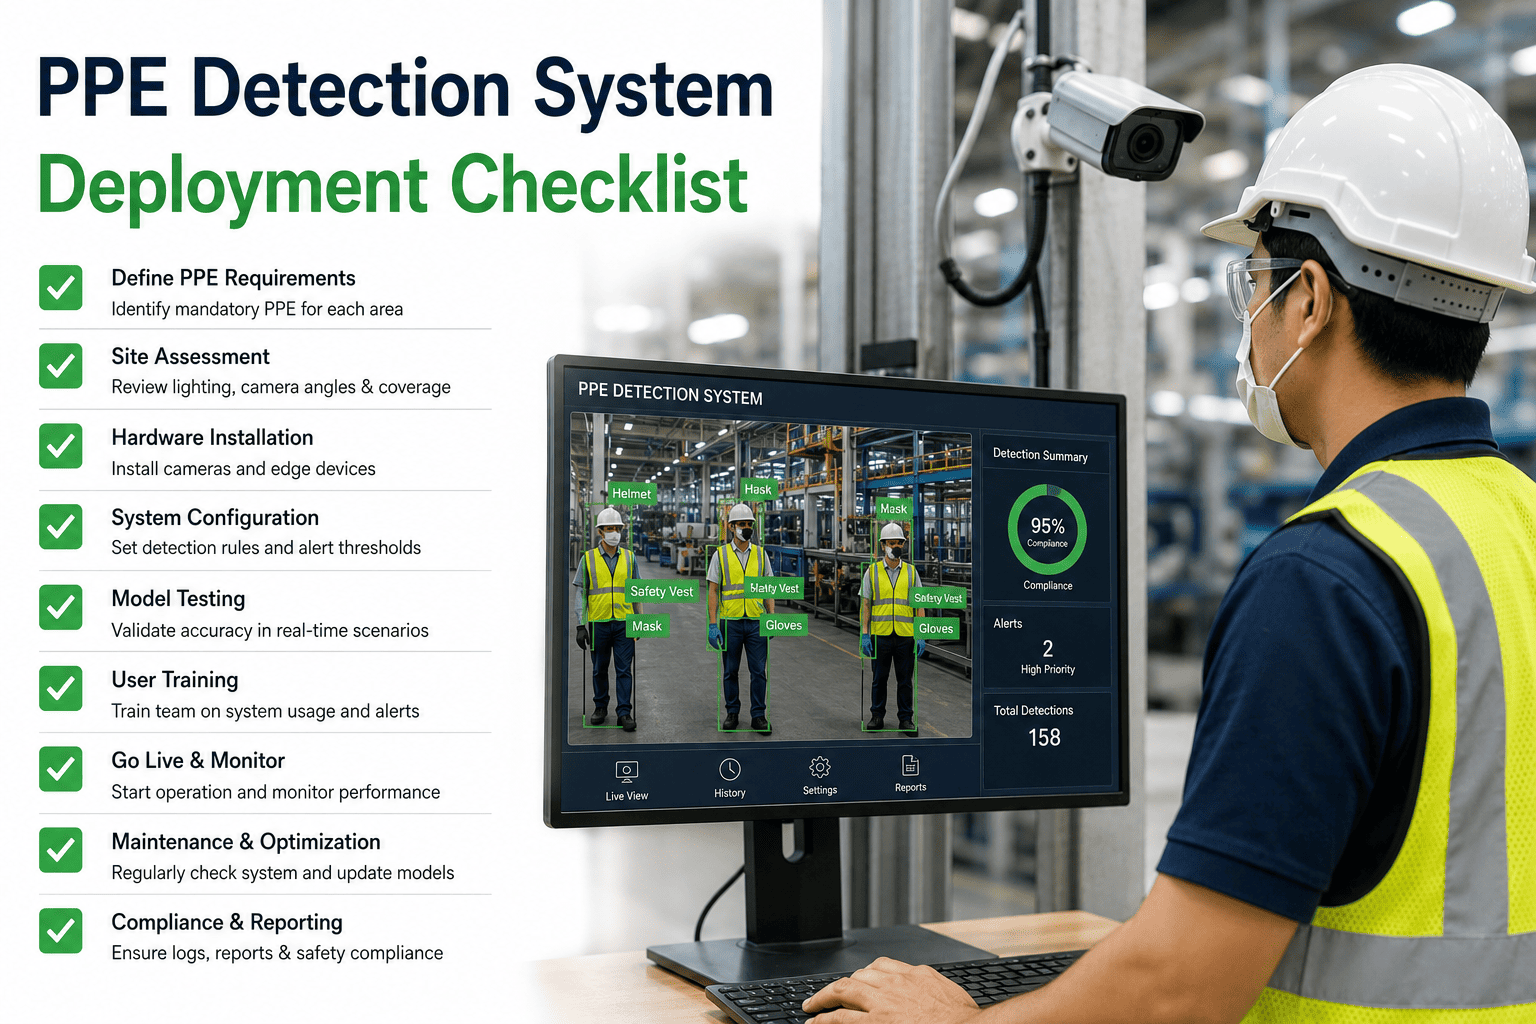Click the Alerts 2 High Priority panel

coord(1047,646)
